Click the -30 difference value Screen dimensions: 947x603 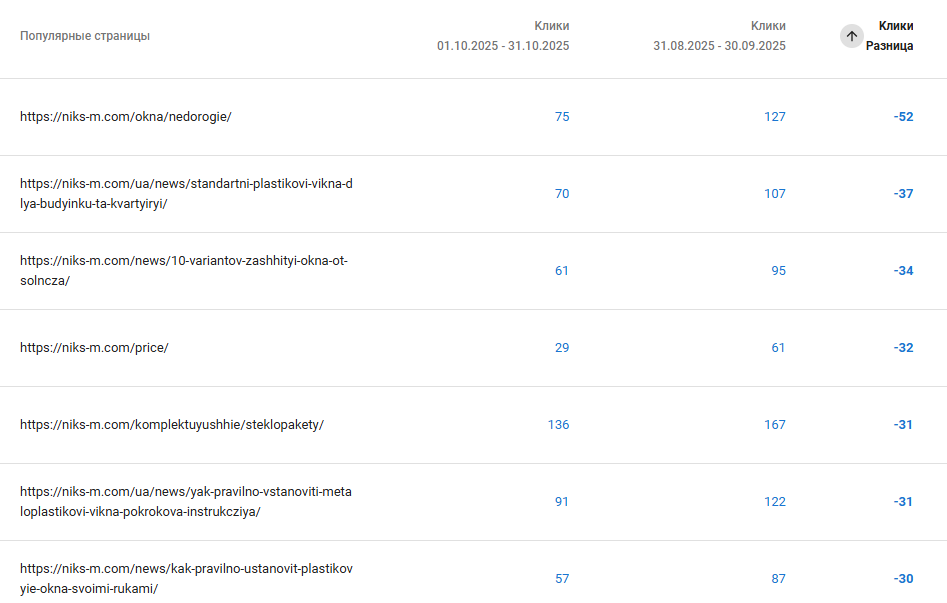903,579
